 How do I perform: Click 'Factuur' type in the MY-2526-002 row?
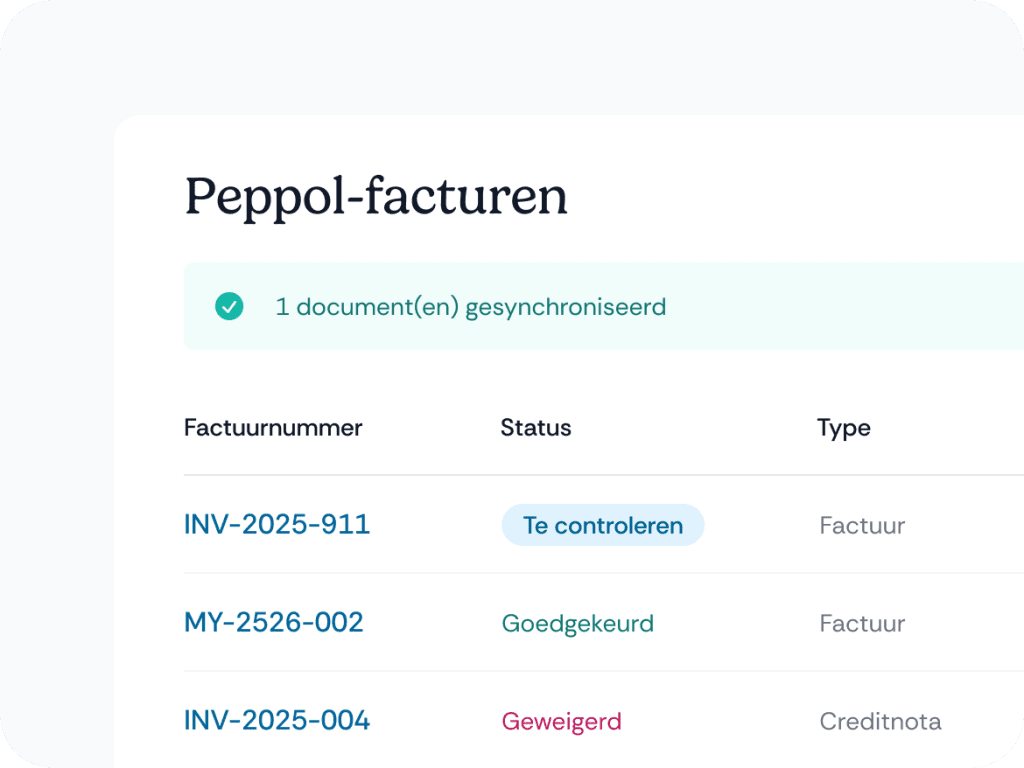pos(862,623)
